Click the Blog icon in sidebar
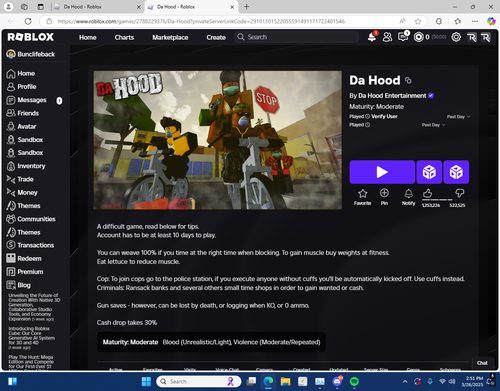The image size is (500, 391). tap(11, 285)
